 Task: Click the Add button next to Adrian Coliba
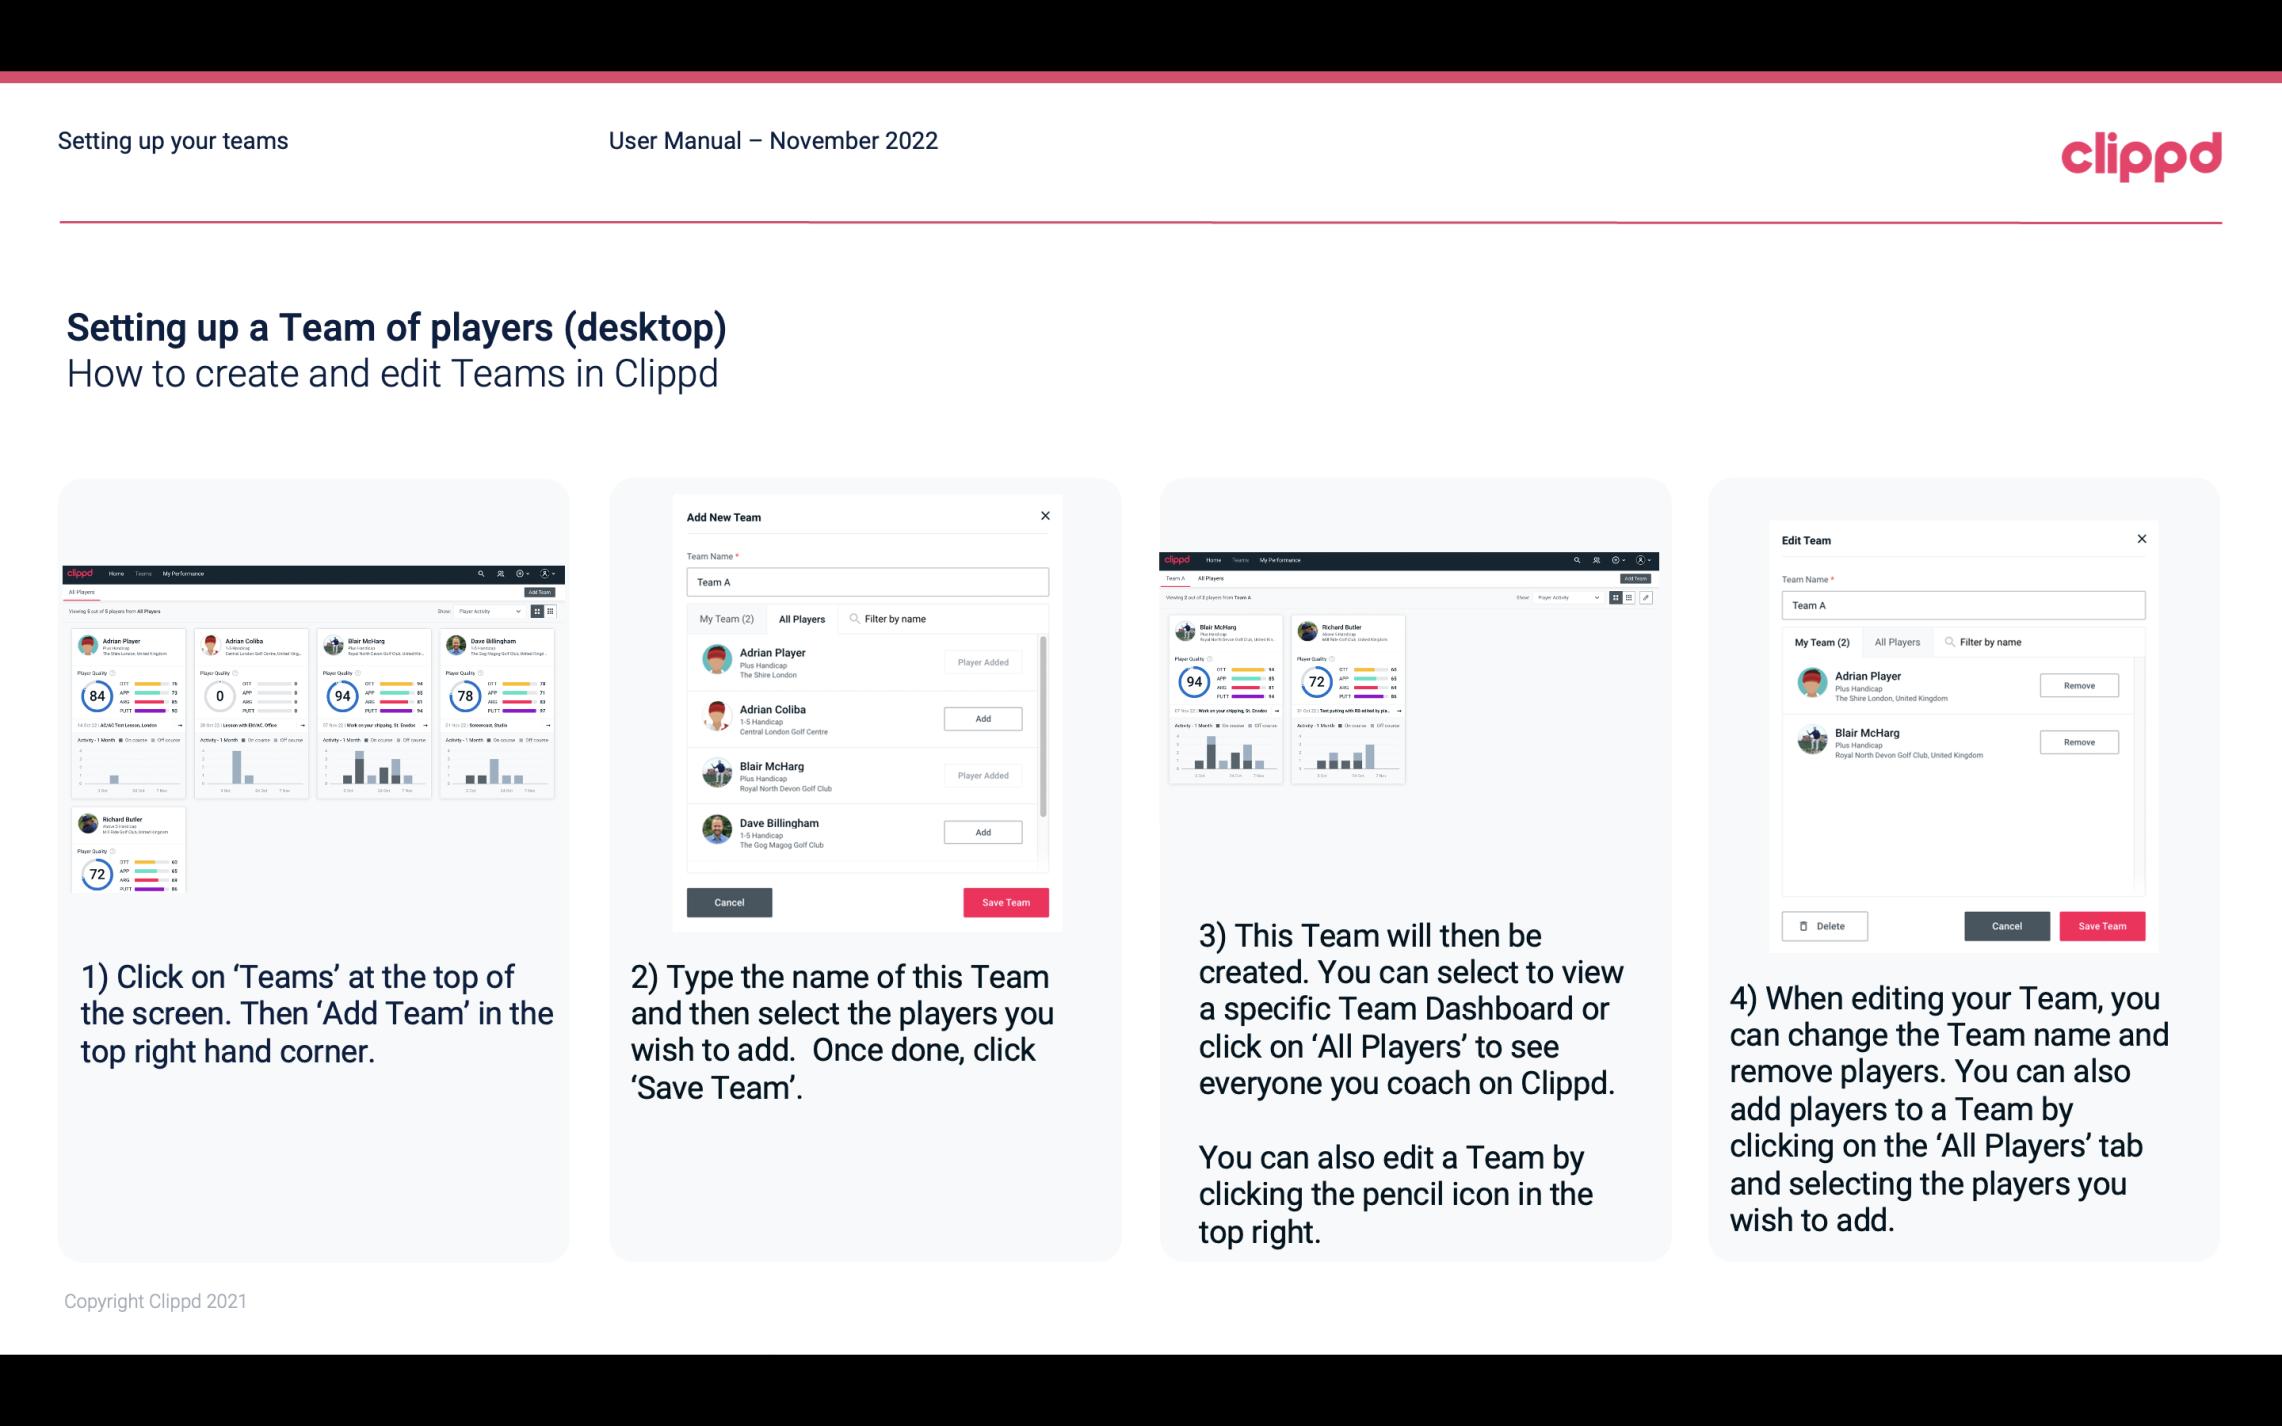pos(982,716)
